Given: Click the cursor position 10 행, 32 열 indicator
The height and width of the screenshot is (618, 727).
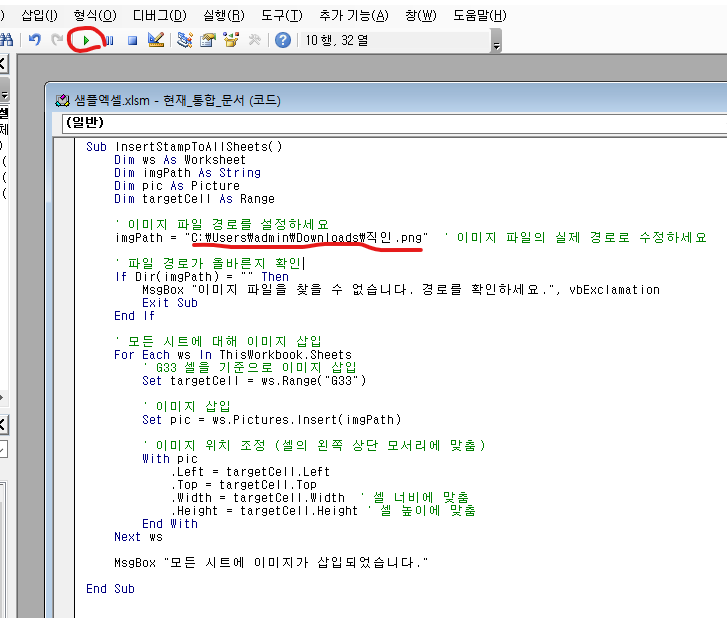Looking at the screenshot, I should (x=337, y=40).
